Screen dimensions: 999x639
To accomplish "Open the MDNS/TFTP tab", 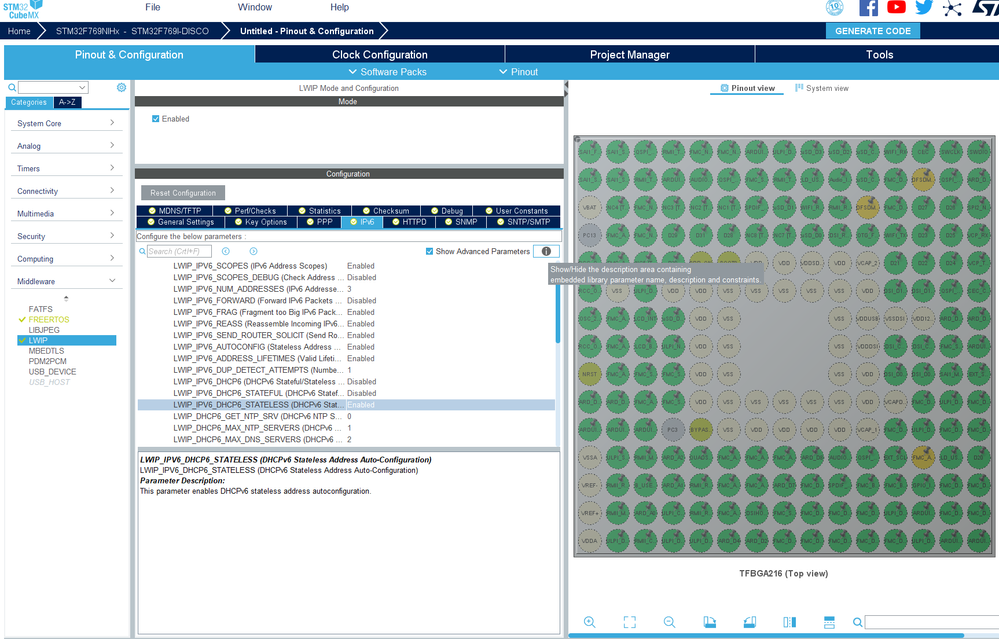I will tap(175, 210).
